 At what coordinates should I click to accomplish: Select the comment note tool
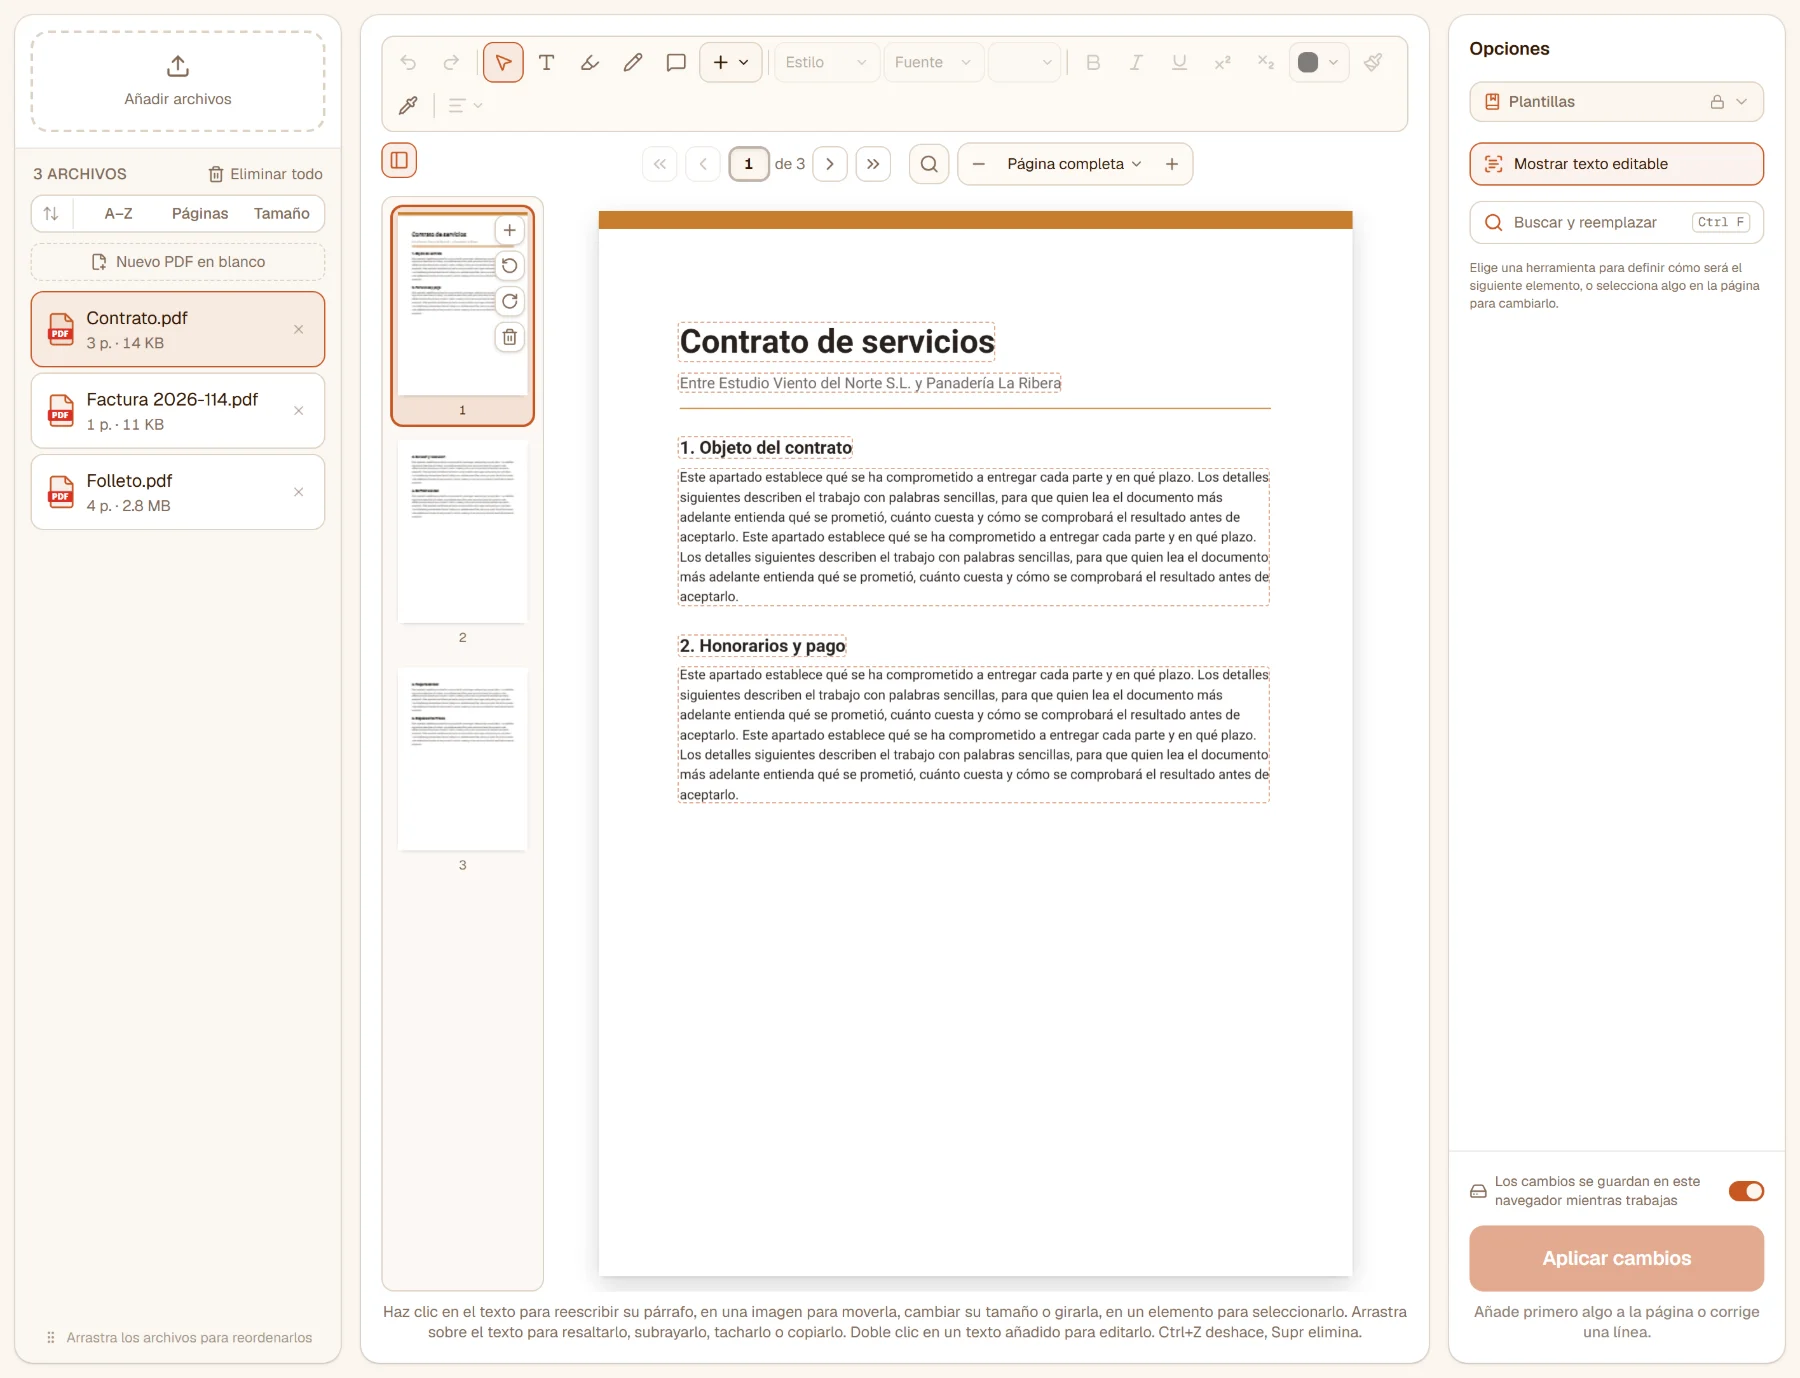676,63
